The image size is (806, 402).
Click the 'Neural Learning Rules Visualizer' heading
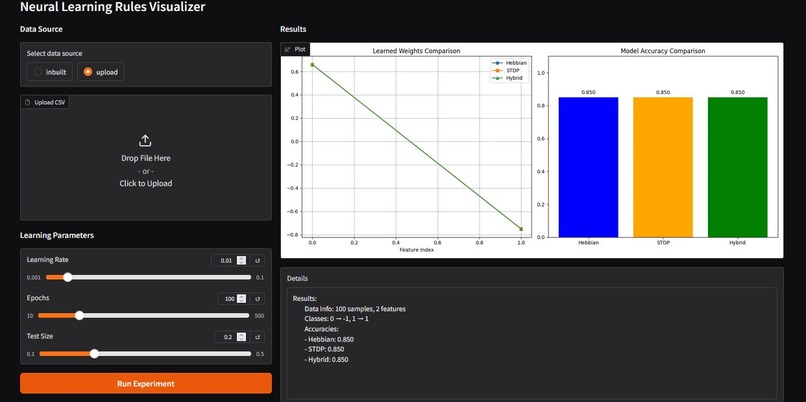click(113, 7)
